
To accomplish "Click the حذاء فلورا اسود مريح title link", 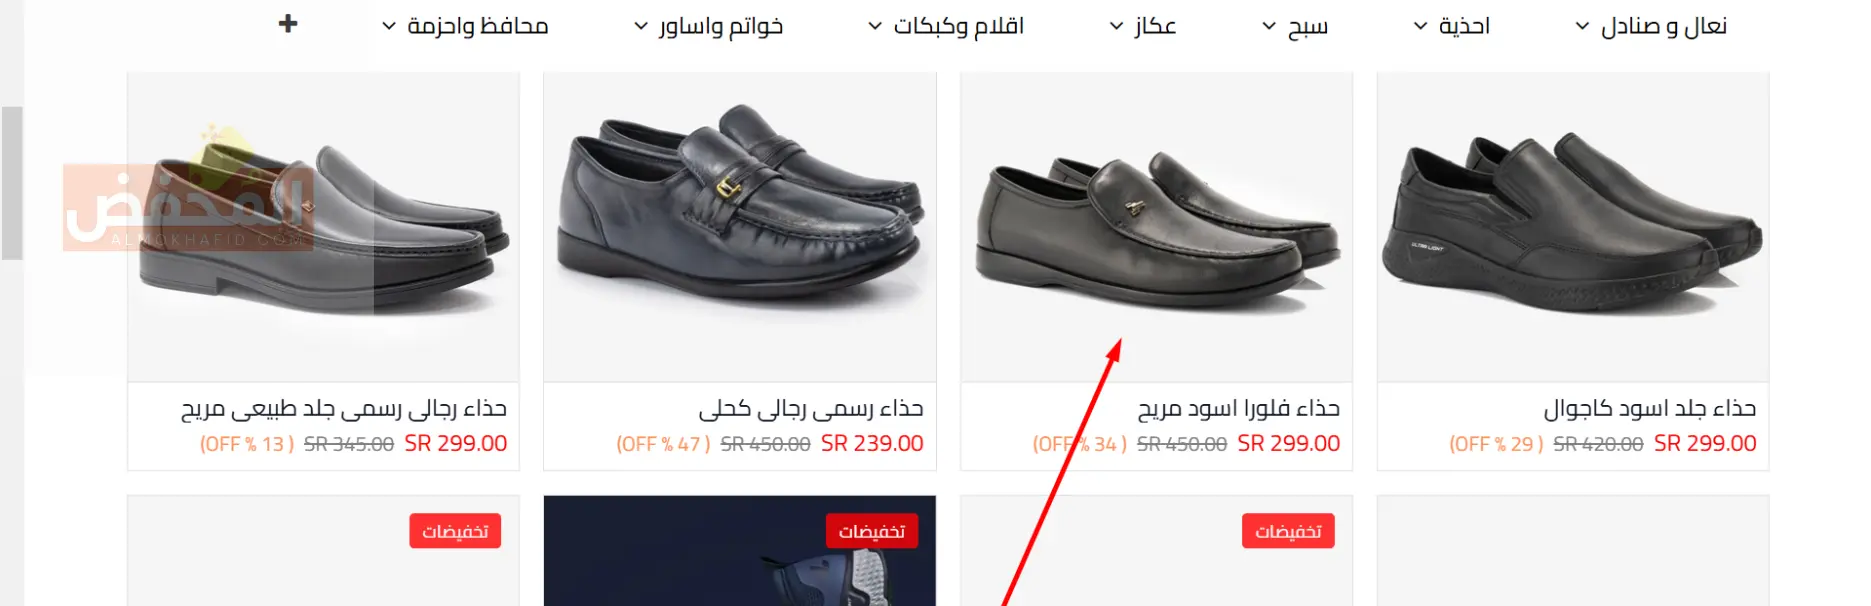I will tap(1238, 408).
